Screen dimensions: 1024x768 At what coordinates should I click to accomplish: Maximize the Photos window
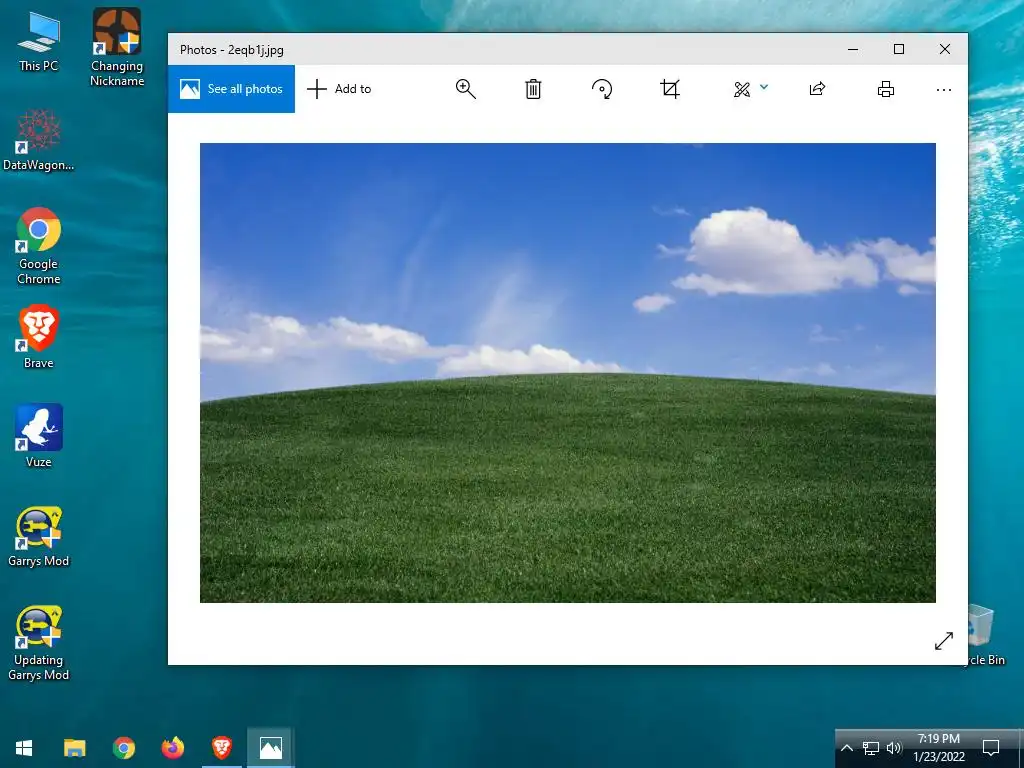click(899, 49)
